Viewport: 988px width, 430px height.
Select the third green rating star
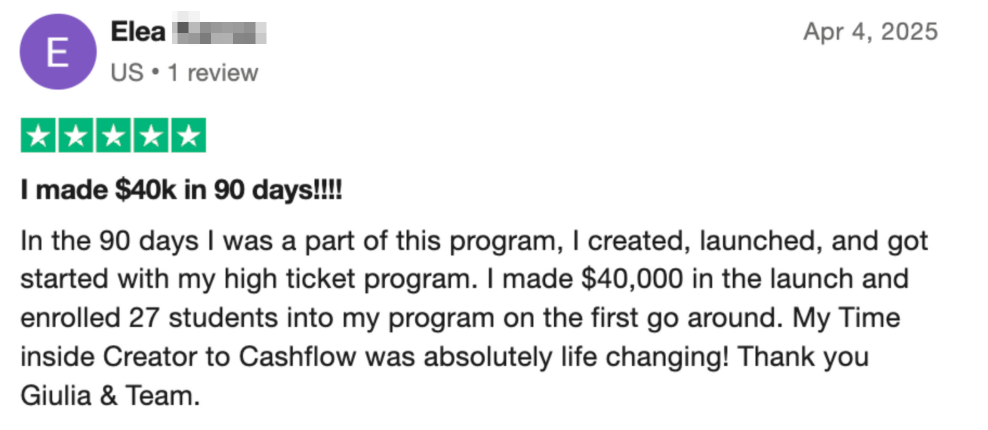tap(113, 137)
